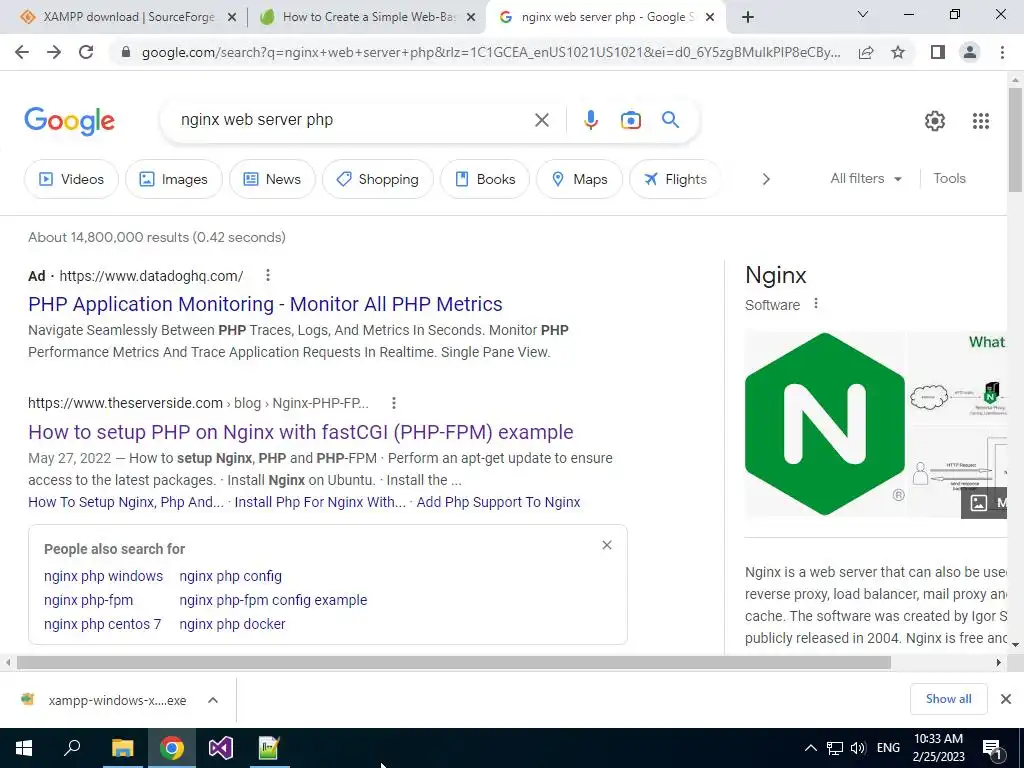1024x768 pixels.
Task: Search for nginx php docker
Action: tap(232, 624)
